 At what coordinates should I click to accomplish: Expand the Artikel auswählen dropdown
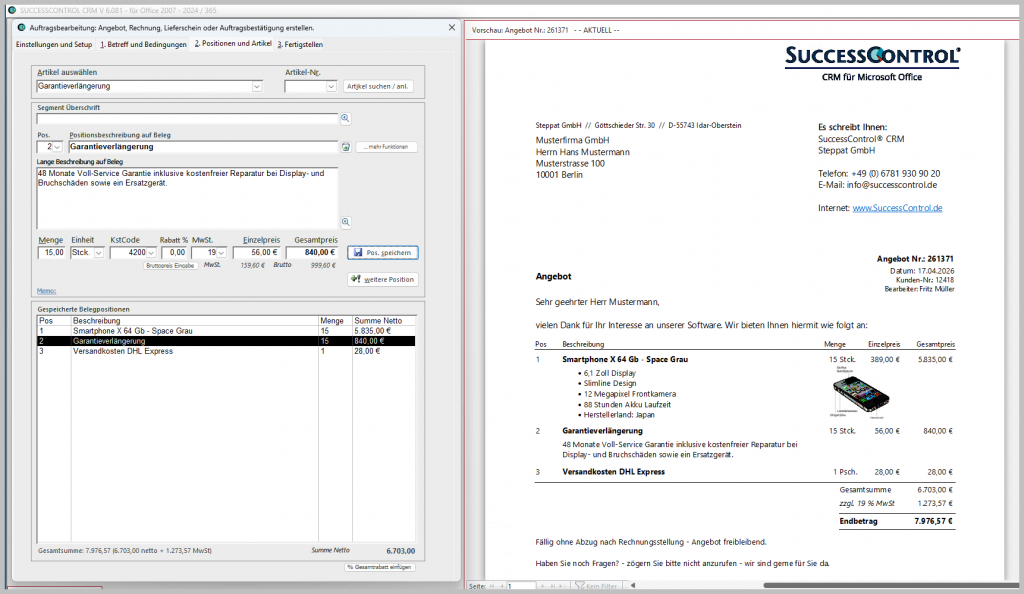pos(257,87)
